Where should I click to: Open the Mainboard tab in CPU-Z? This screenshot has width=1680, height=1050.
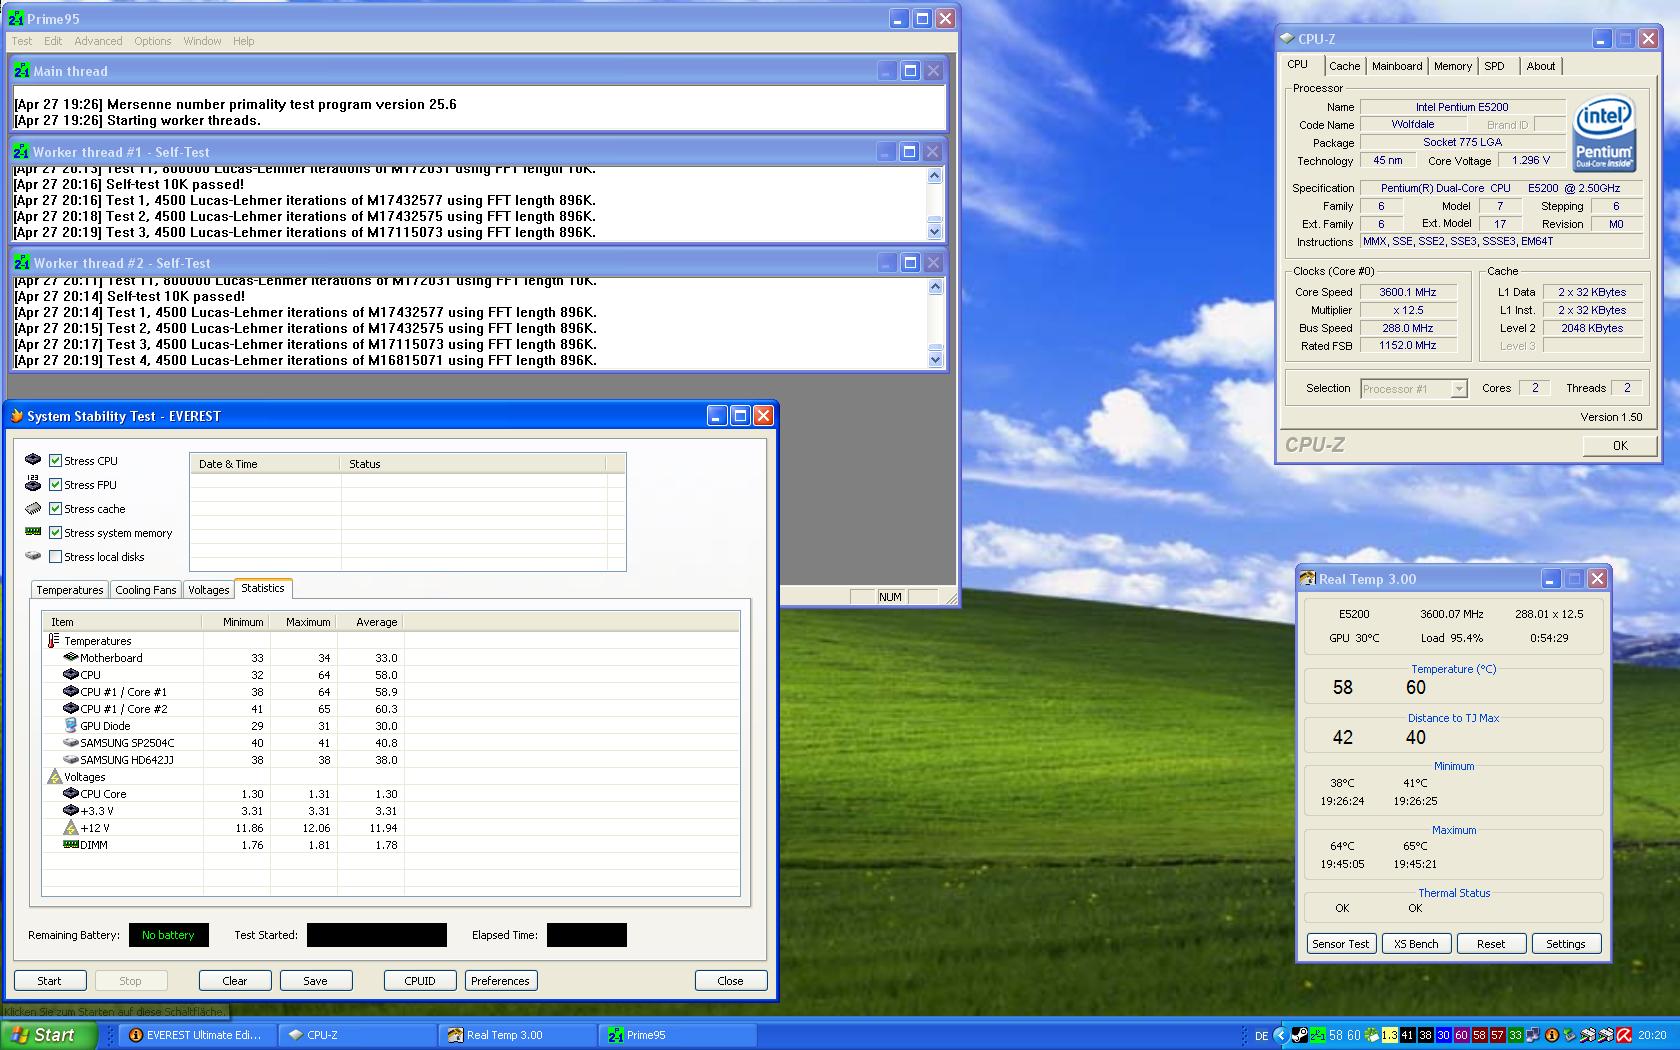[x=1397, y=66]
